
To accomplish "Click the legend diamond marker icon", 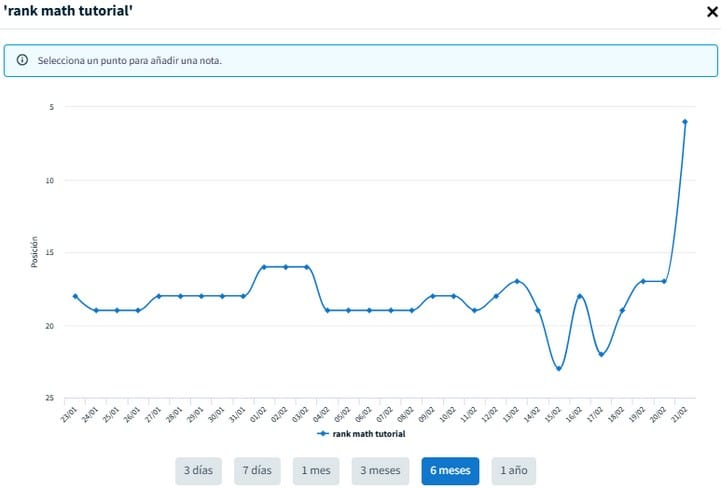I will [x=322, y=434].
